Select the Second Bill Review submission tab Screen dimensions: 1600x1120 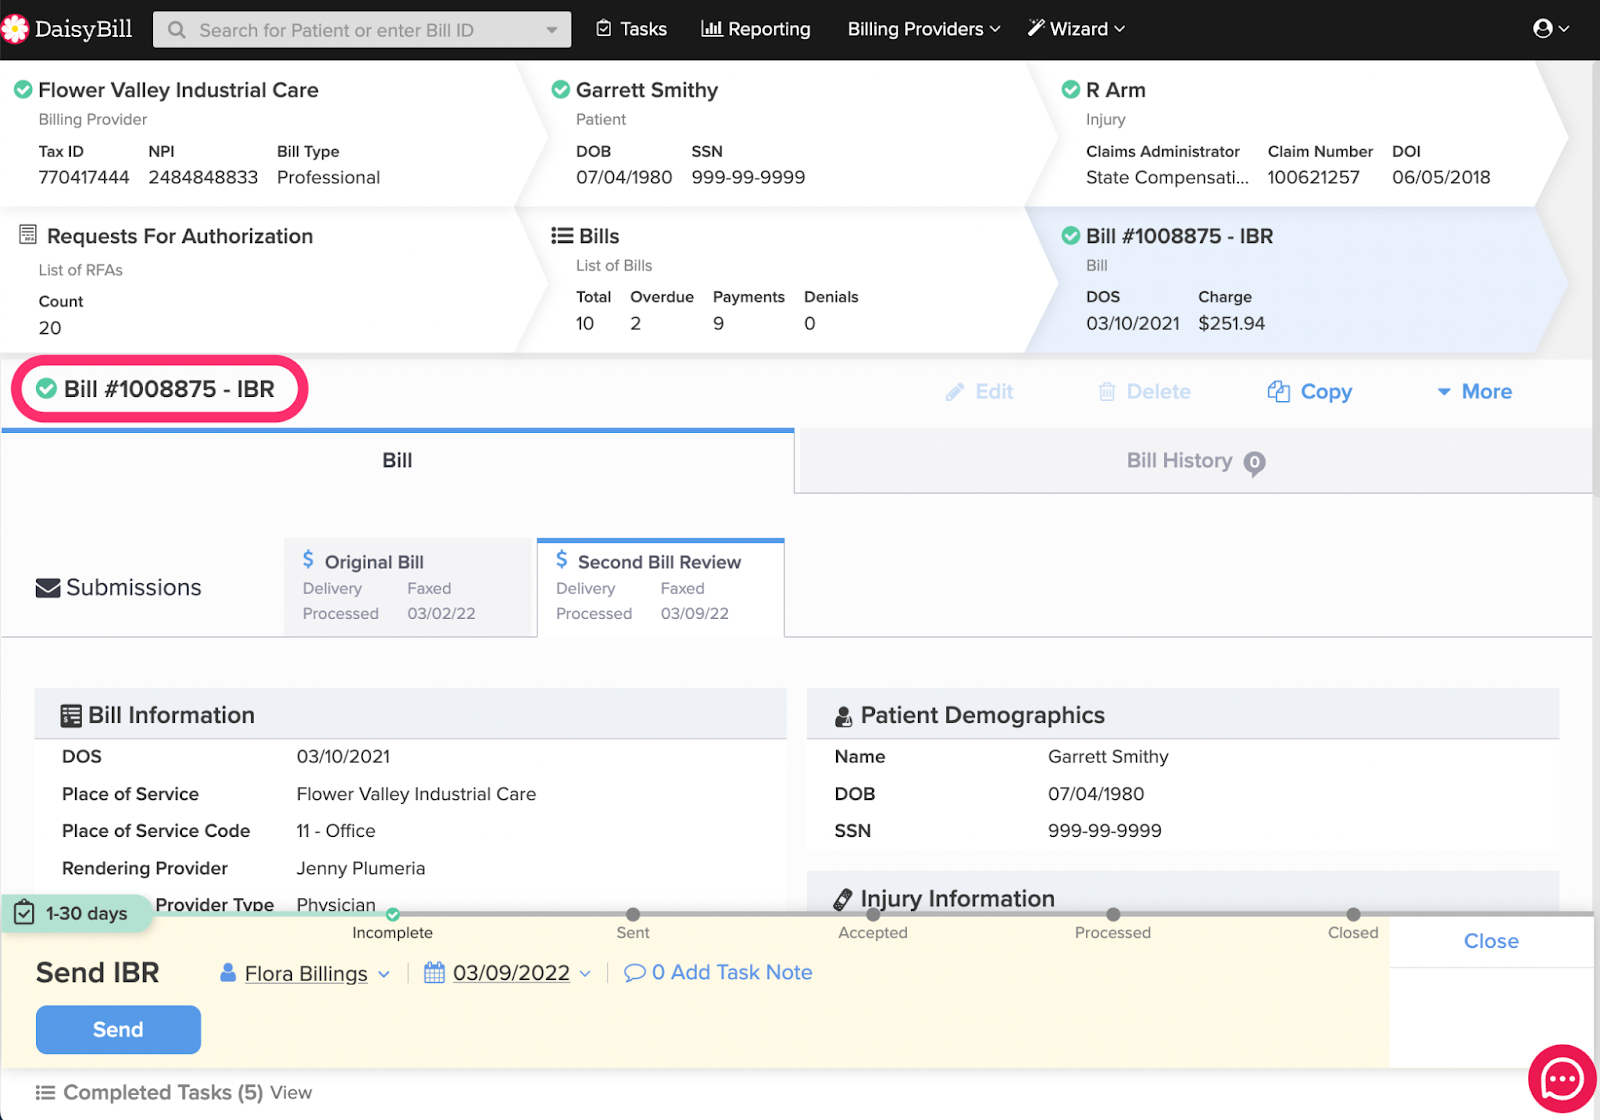660,587
